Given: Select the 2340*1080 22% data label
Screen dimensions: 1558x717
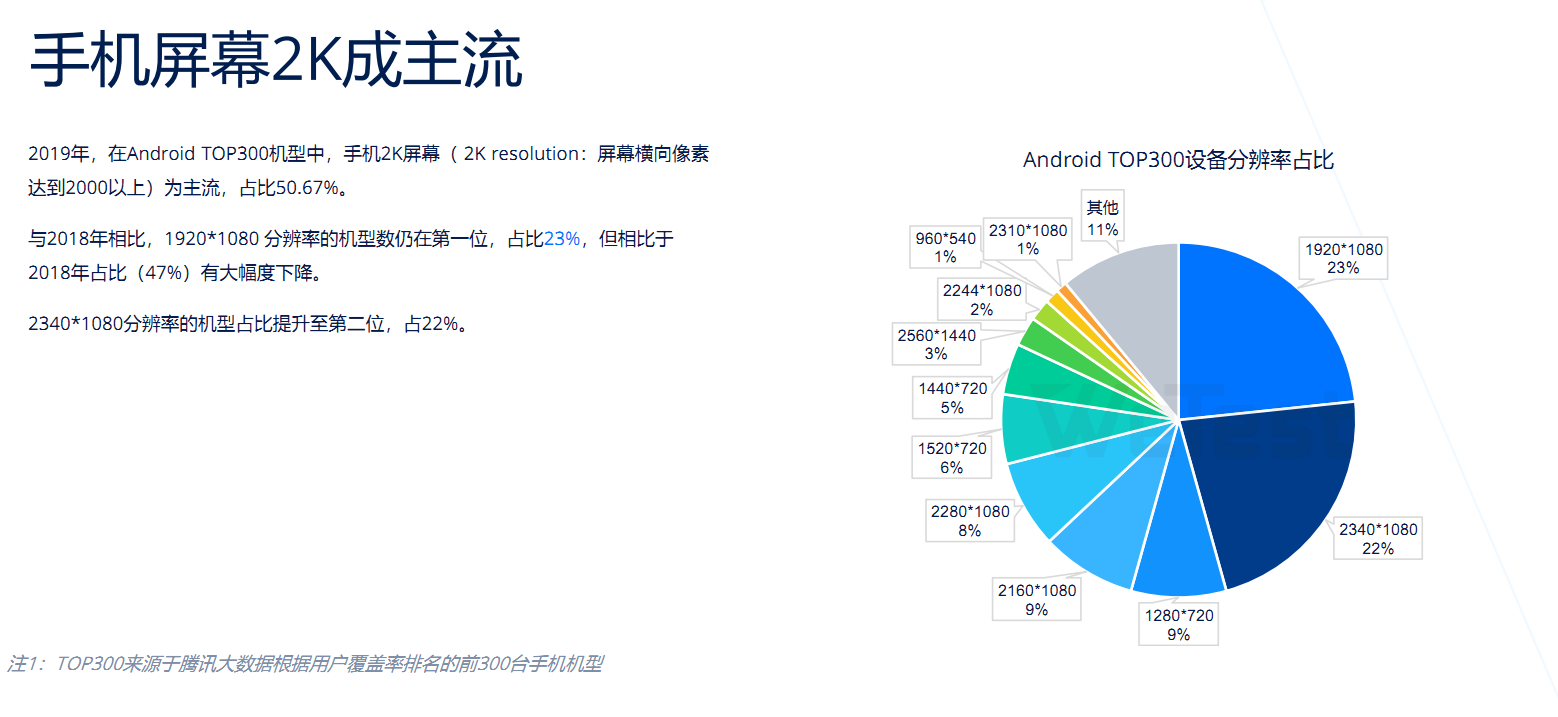Looking at the screenshot, I should click(1377, 538).
